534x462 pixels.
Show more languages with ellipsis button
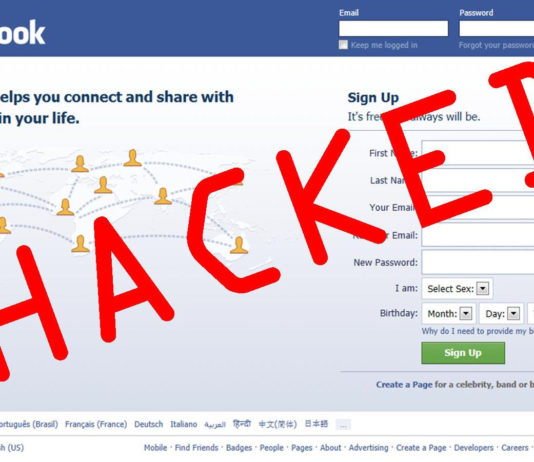[x=343, y=424]
